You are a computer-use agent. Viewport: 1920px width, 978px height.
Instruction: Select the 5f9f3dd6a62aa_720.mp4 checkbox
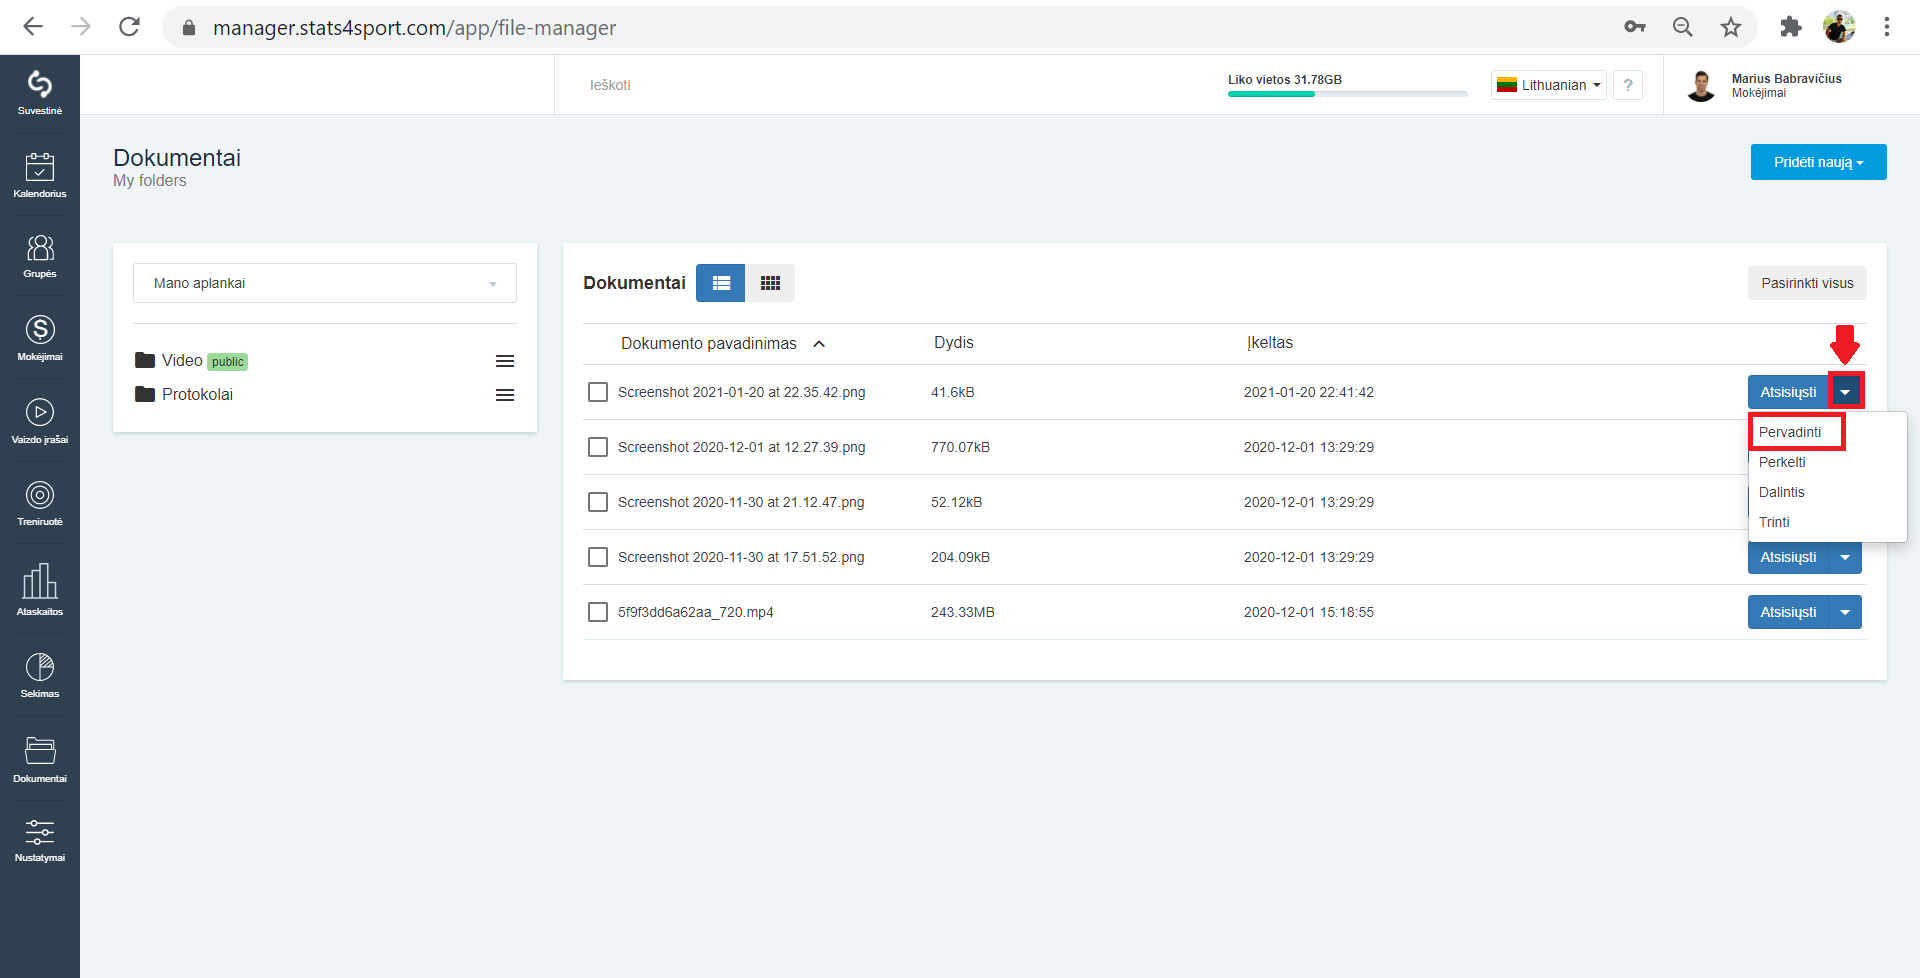(x=598, y=612)
